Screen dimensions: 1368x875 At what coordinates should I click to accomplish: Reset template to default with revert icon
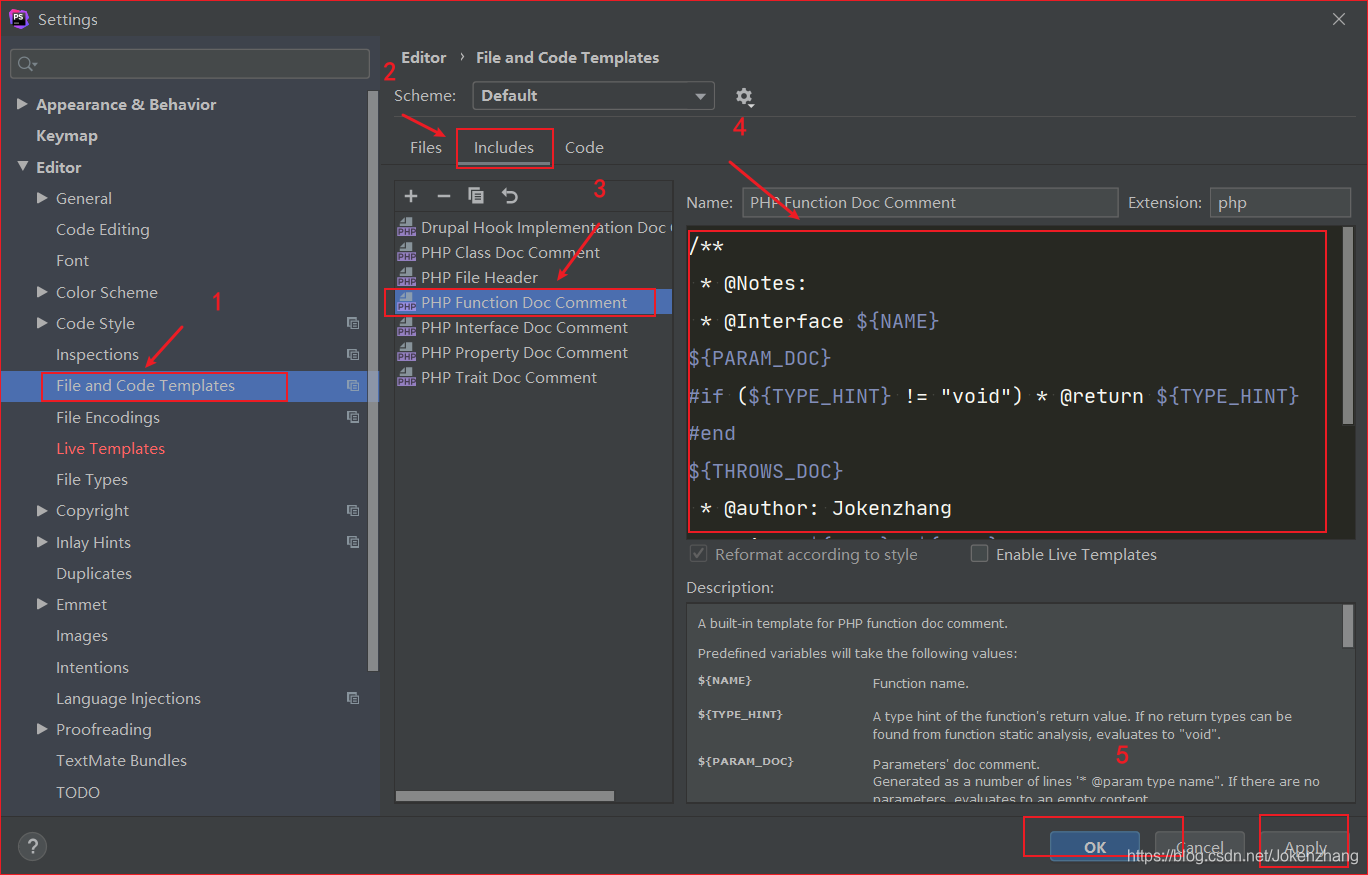[510, 196]
